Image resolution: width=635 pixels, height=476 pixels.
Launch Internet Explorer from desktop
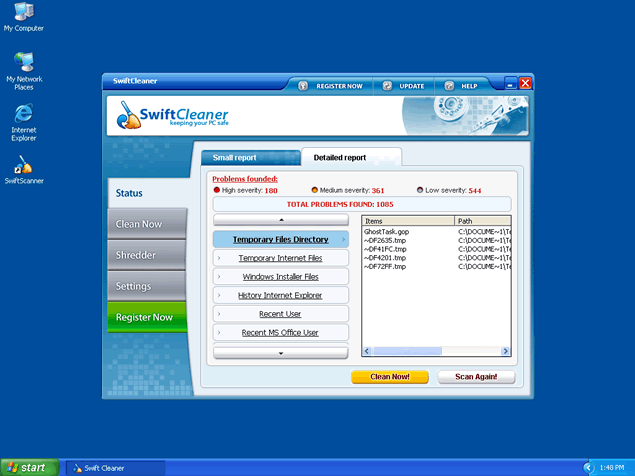click(23, 113)
